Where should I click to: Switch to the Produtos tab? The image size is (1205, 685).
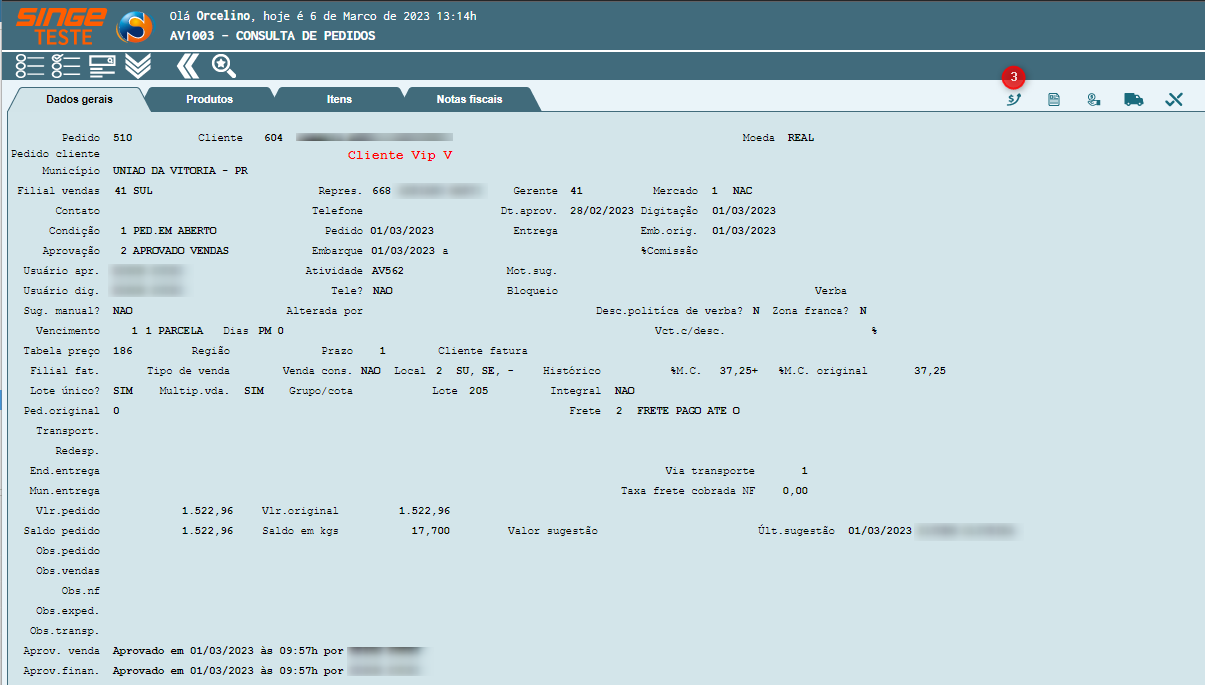209,100
